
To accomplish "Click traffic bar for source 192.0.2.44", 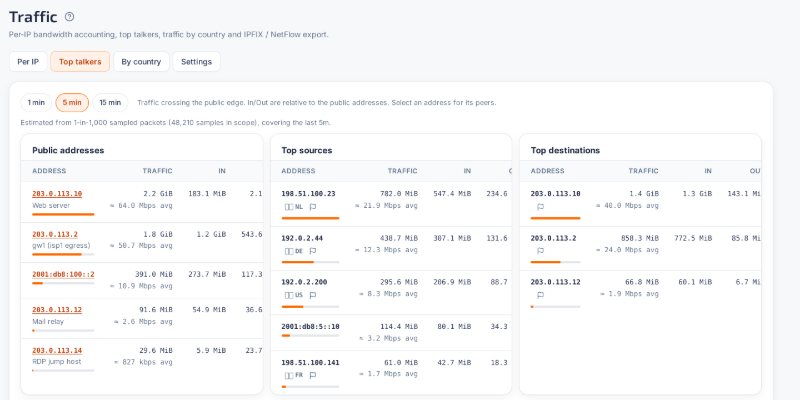I will 310,262.
